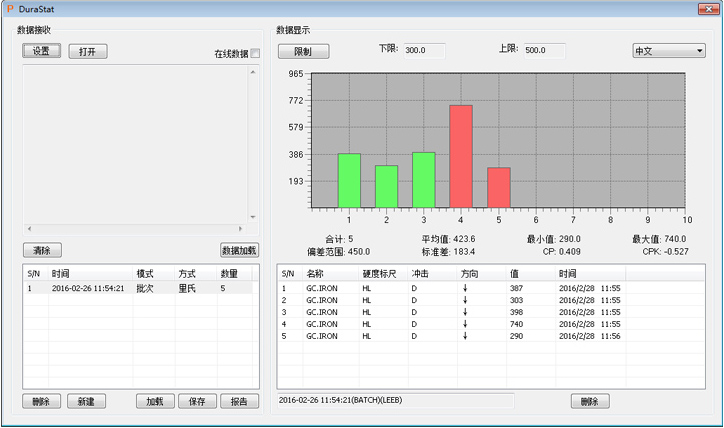Click the 数据加载 button
Screen dimensions: 724x428
point(239,250)
